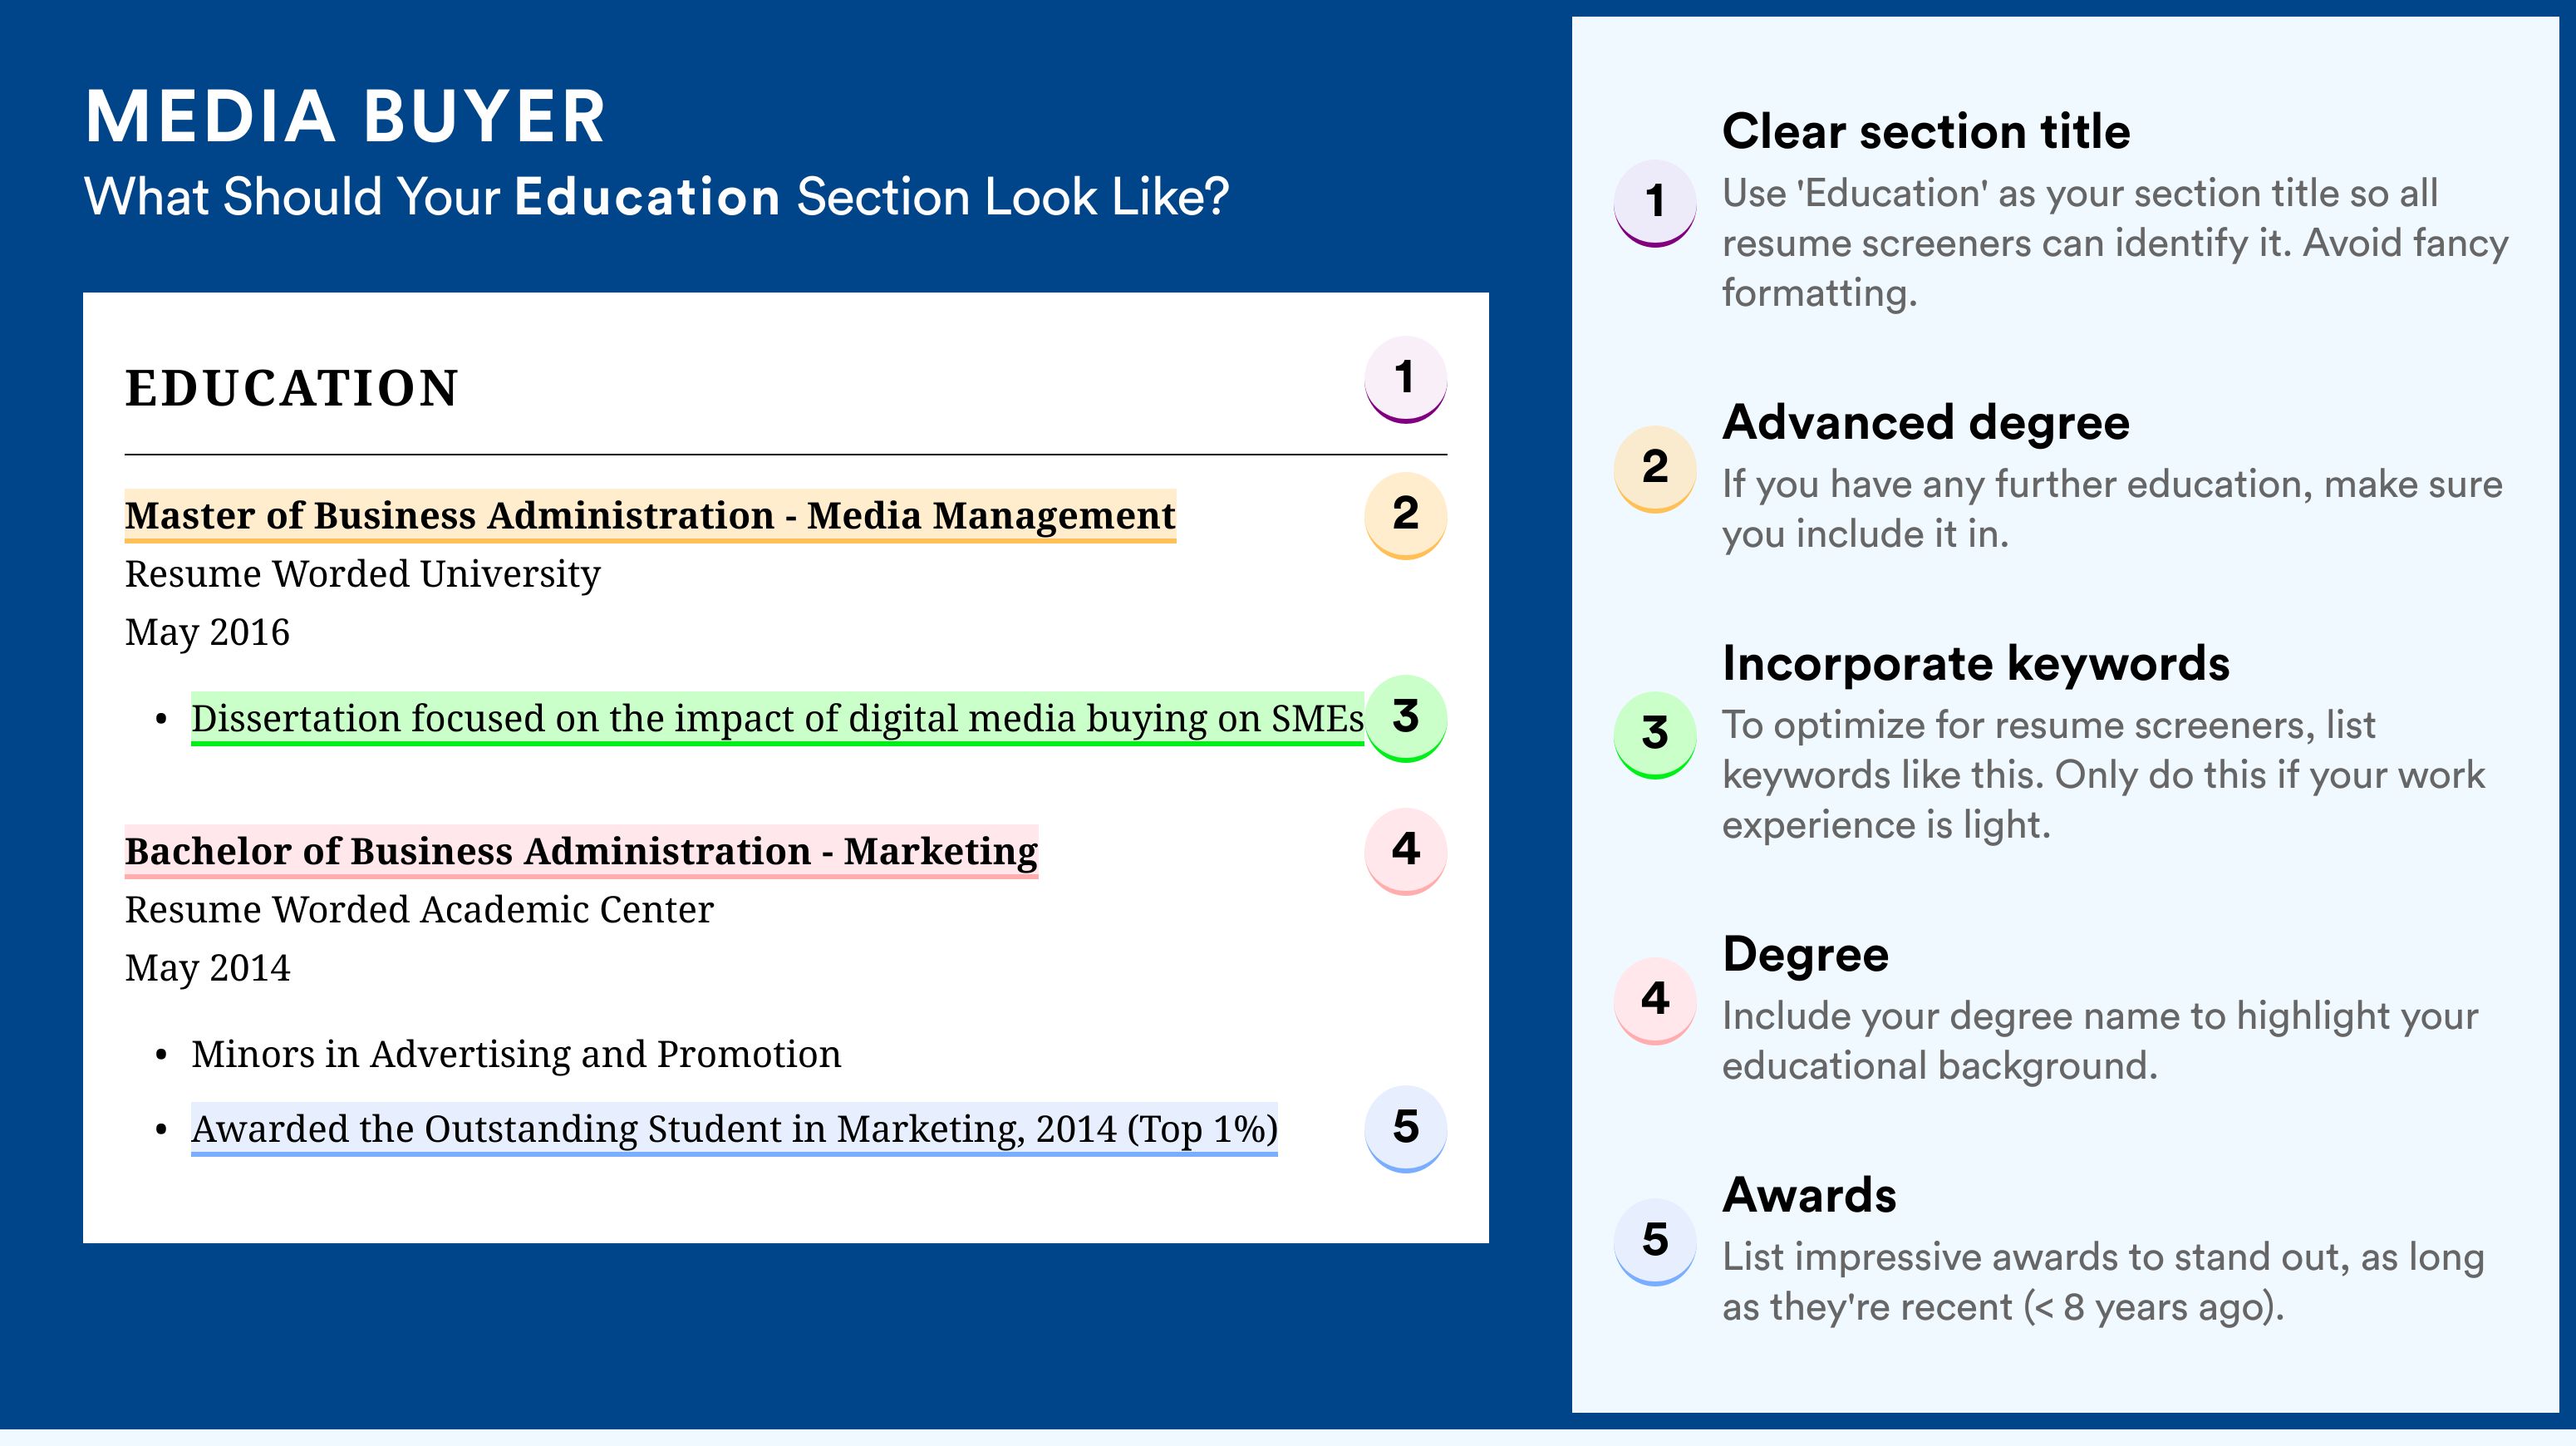Image resolution: width=2576 pixels, height=1446 pixels.
Task: Click the purple number 1 badge beside EDUCATION heading
Action: point(1405,379)
